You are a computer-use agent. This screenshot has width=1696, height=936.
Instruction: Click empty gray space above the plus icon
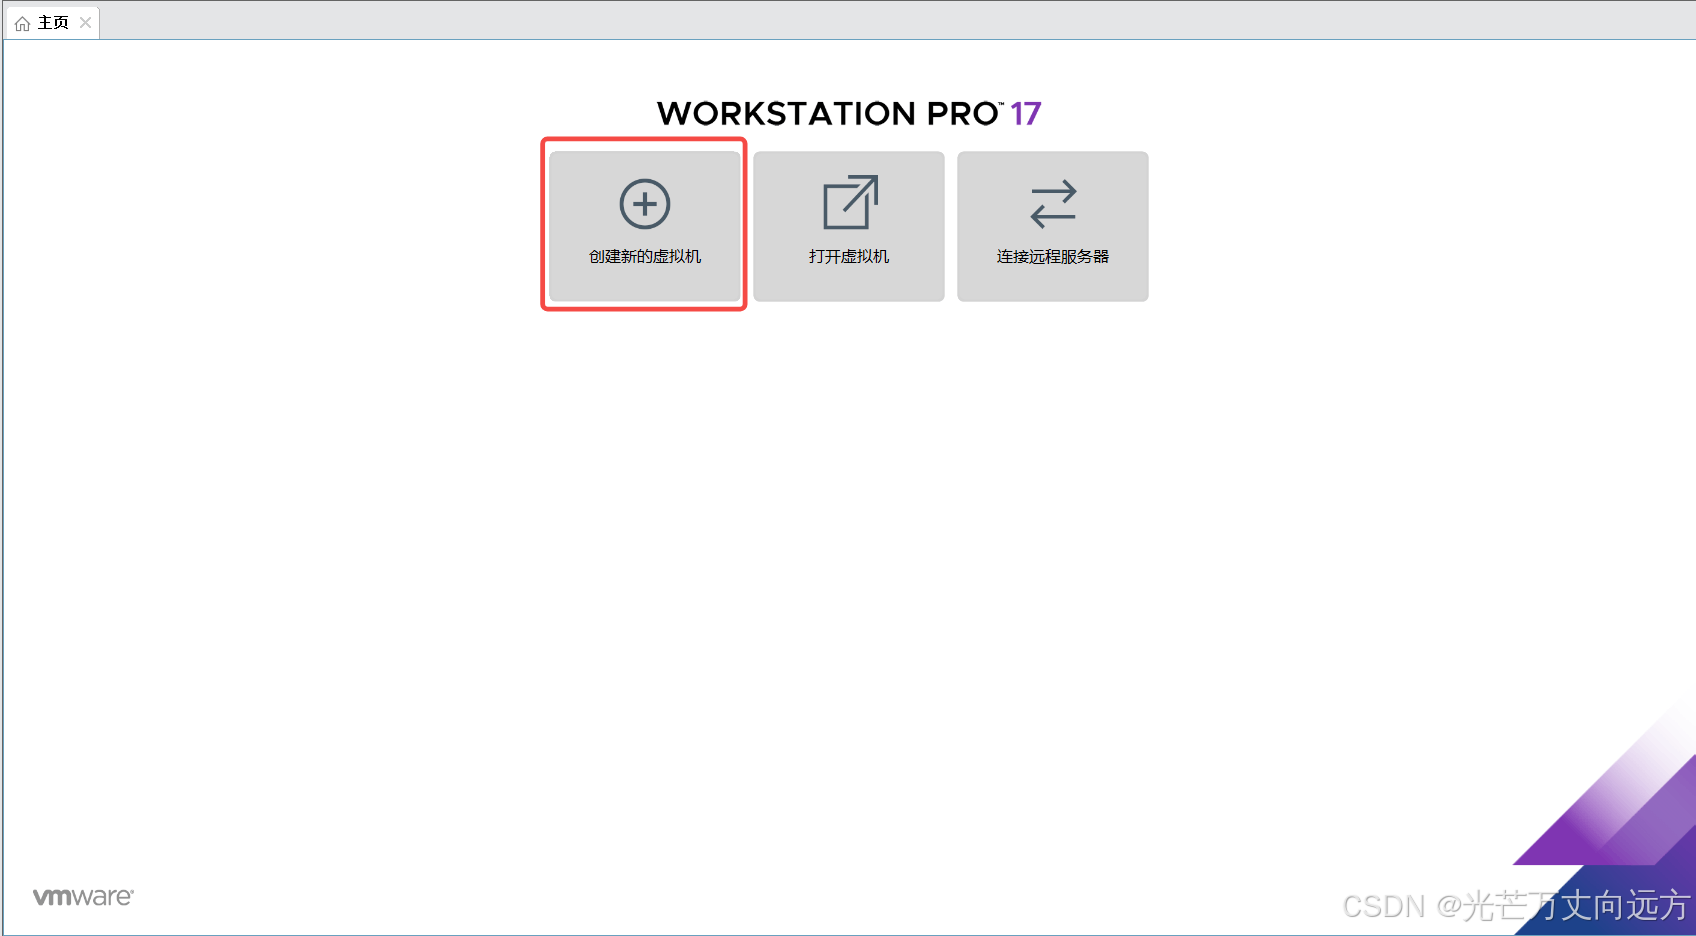click(645, 164)
